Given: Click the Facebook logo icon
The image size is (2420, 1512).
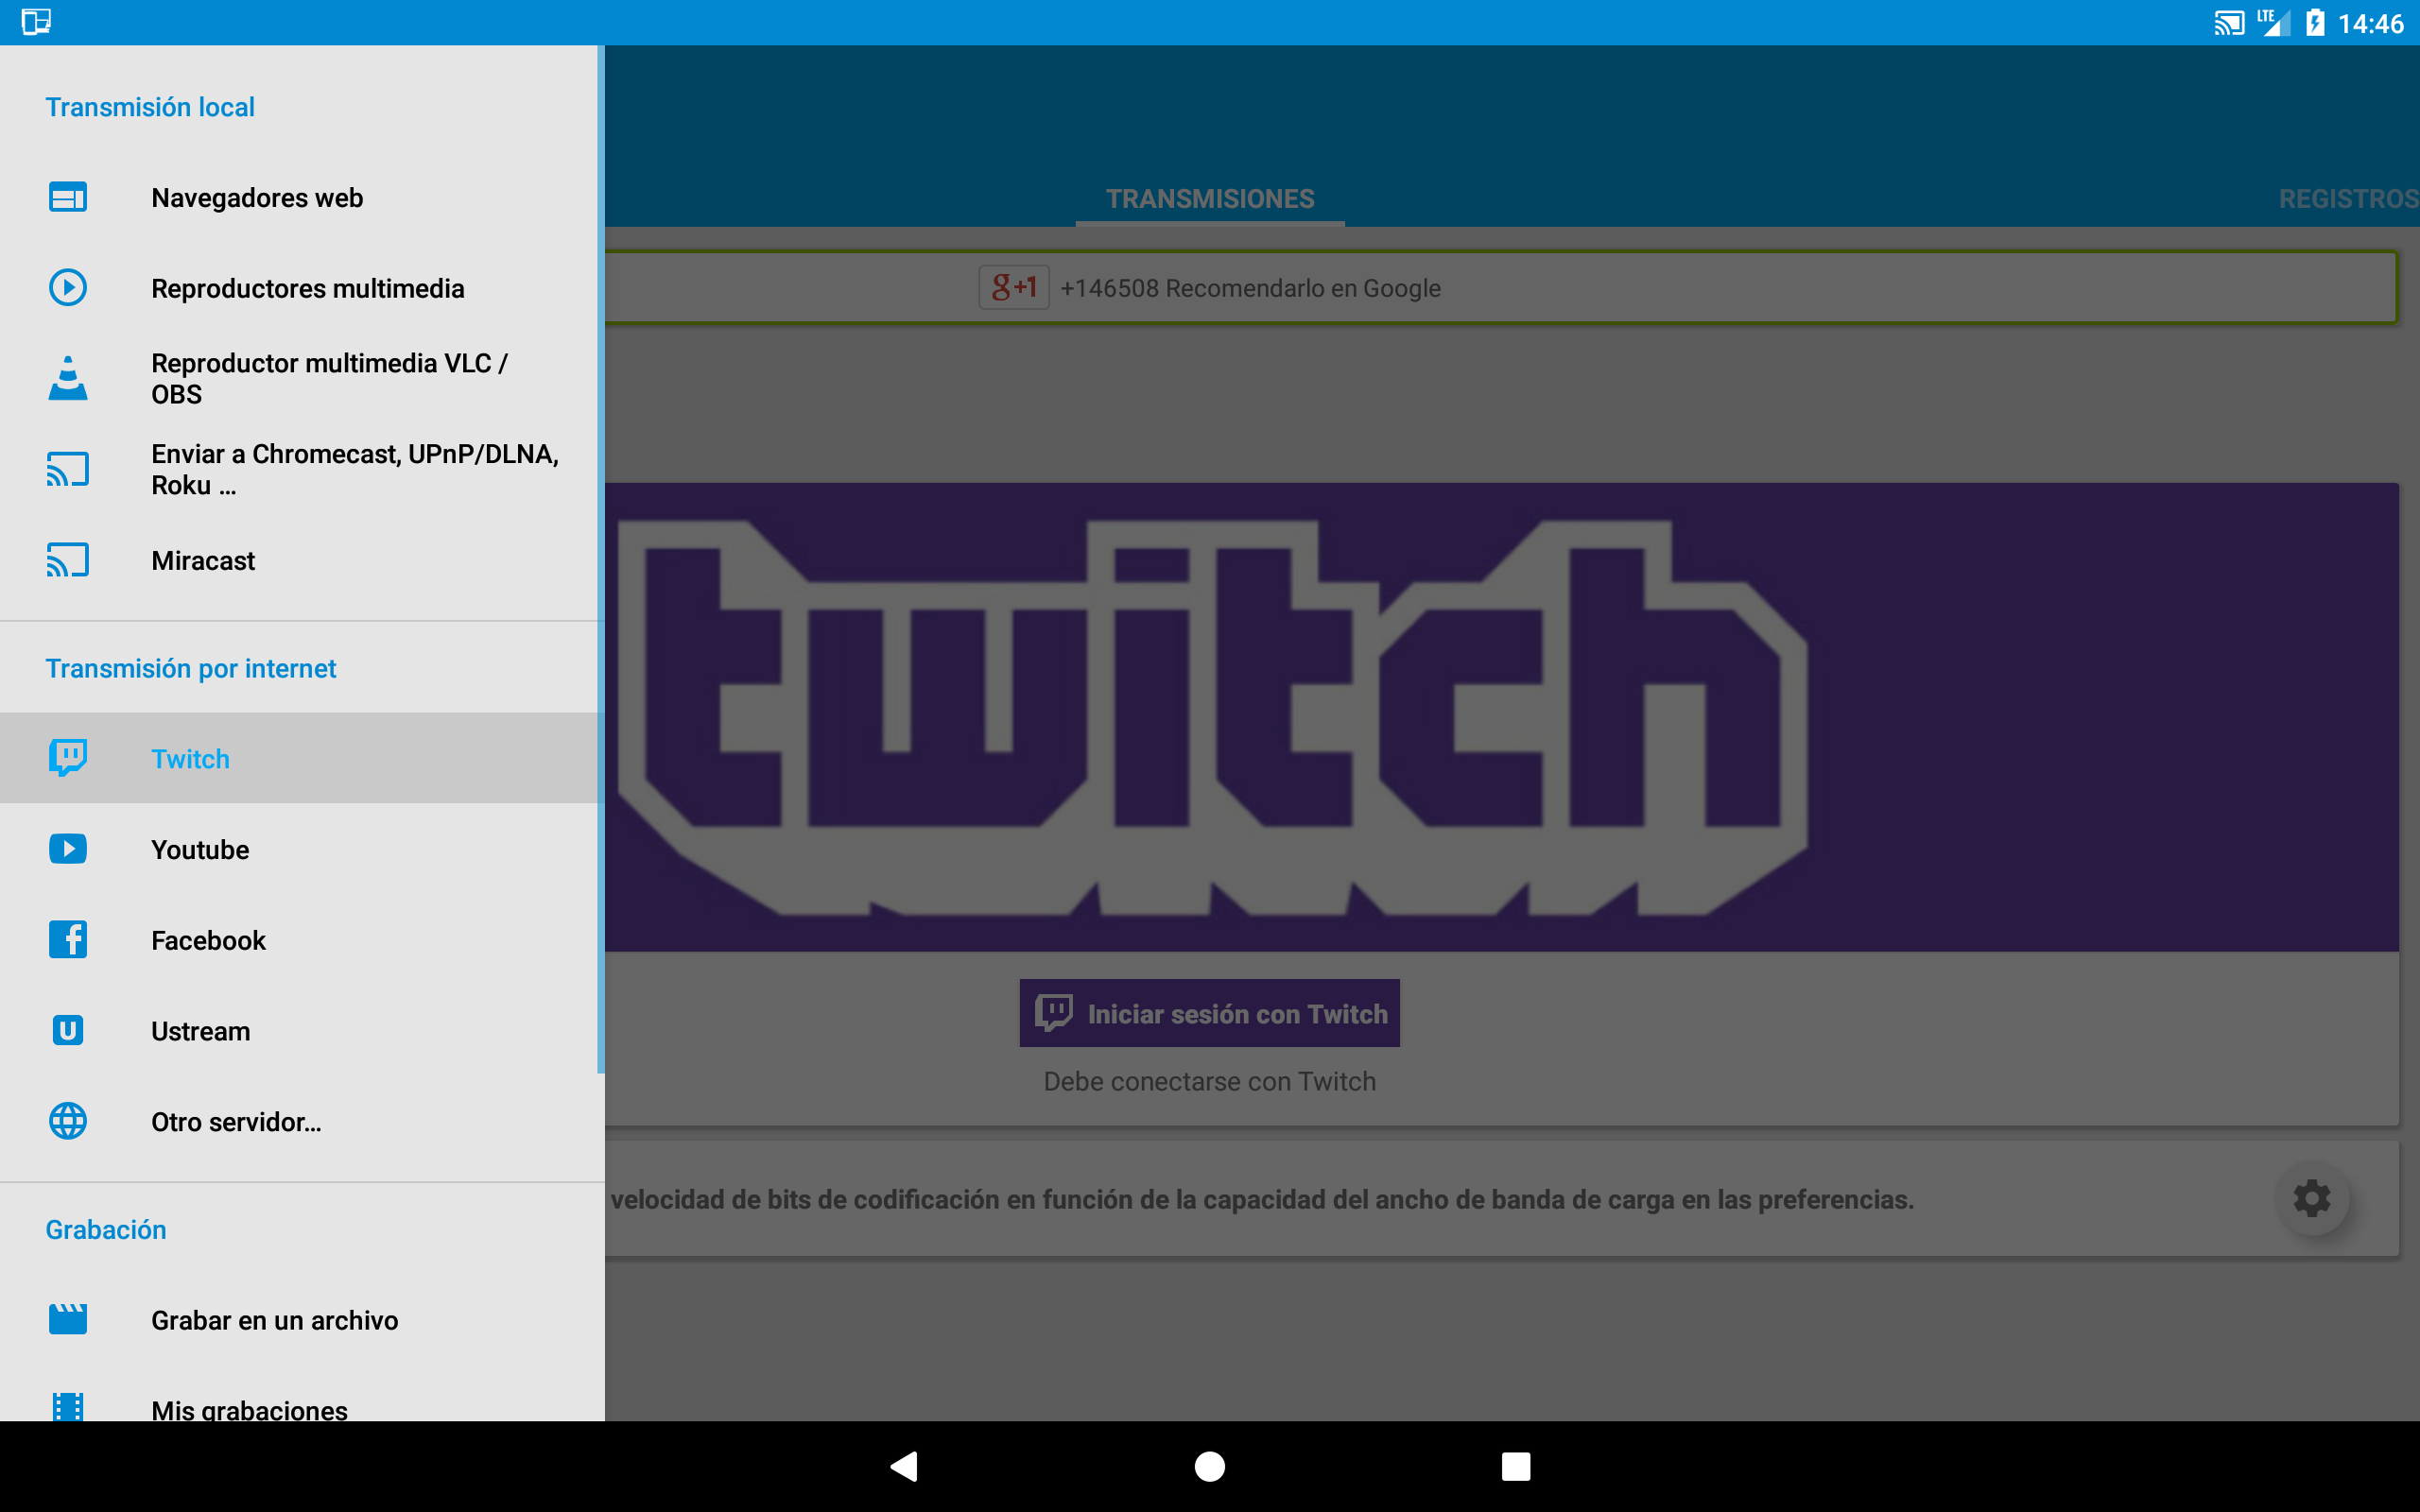Looking at the screenshot, I should (68, 939).
